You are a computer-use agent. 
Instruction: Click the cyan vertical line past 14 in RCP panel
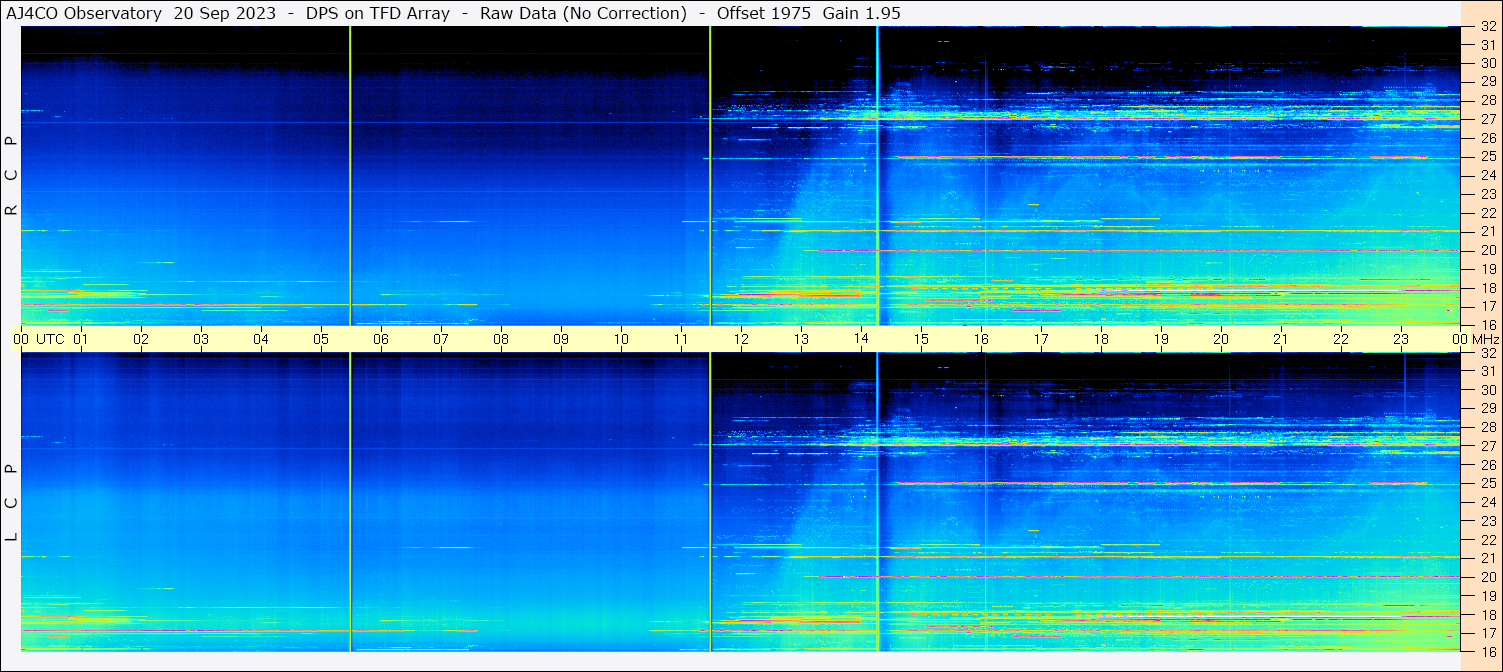pyautogui.click(x=877, y=176)
